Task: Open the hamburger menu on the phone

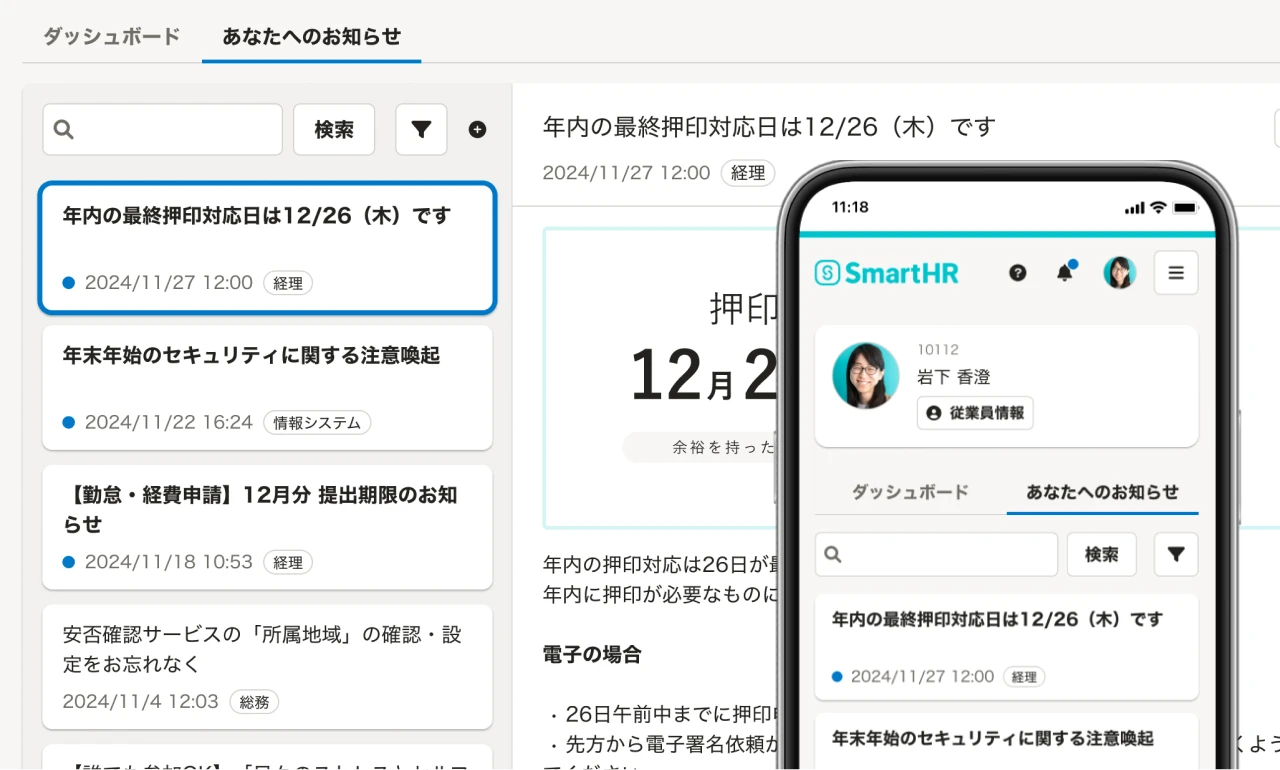Action: (x=1176, y=272)
